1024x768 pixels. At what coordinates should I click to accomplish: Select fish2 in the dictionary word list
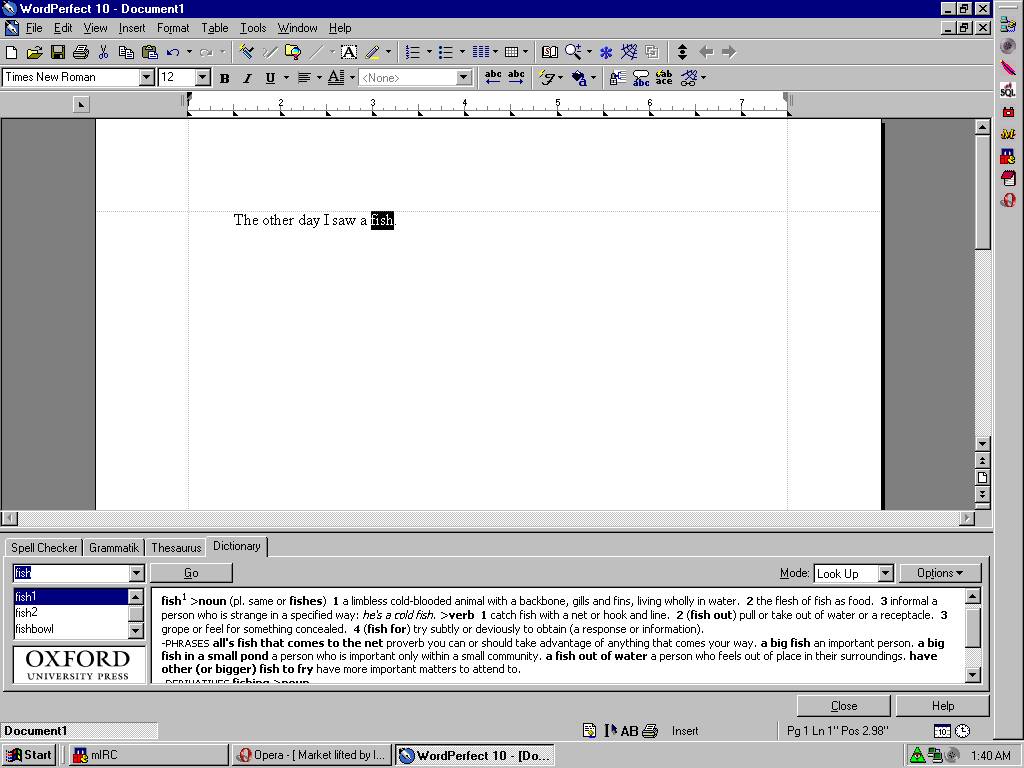pyautogui.click(x=71, y=613)
